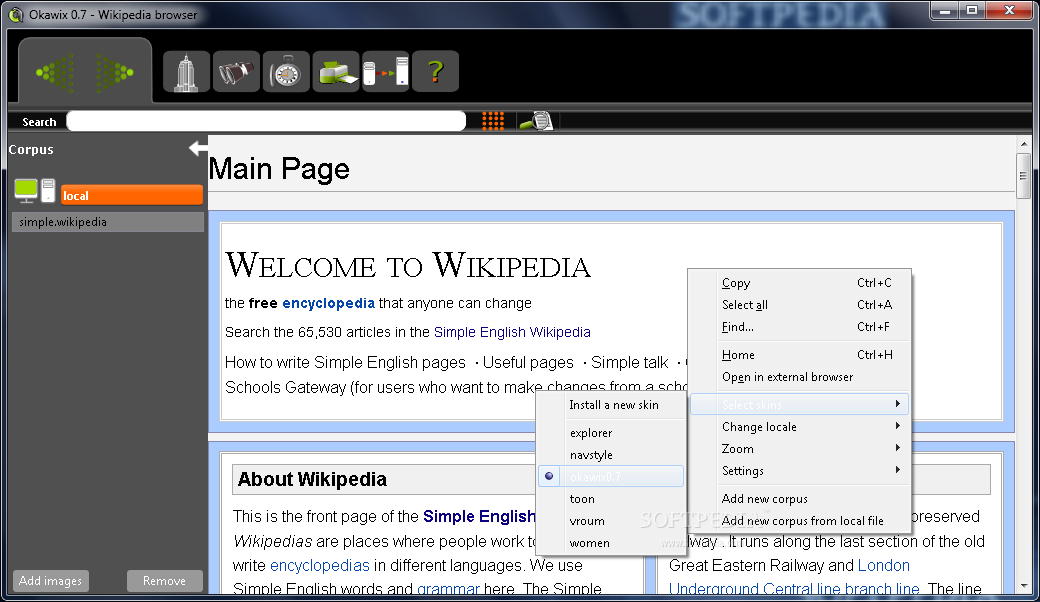Click the binoculars find icon
The height and width of the screenshot is (602, 1040).
tap(236, 72)
